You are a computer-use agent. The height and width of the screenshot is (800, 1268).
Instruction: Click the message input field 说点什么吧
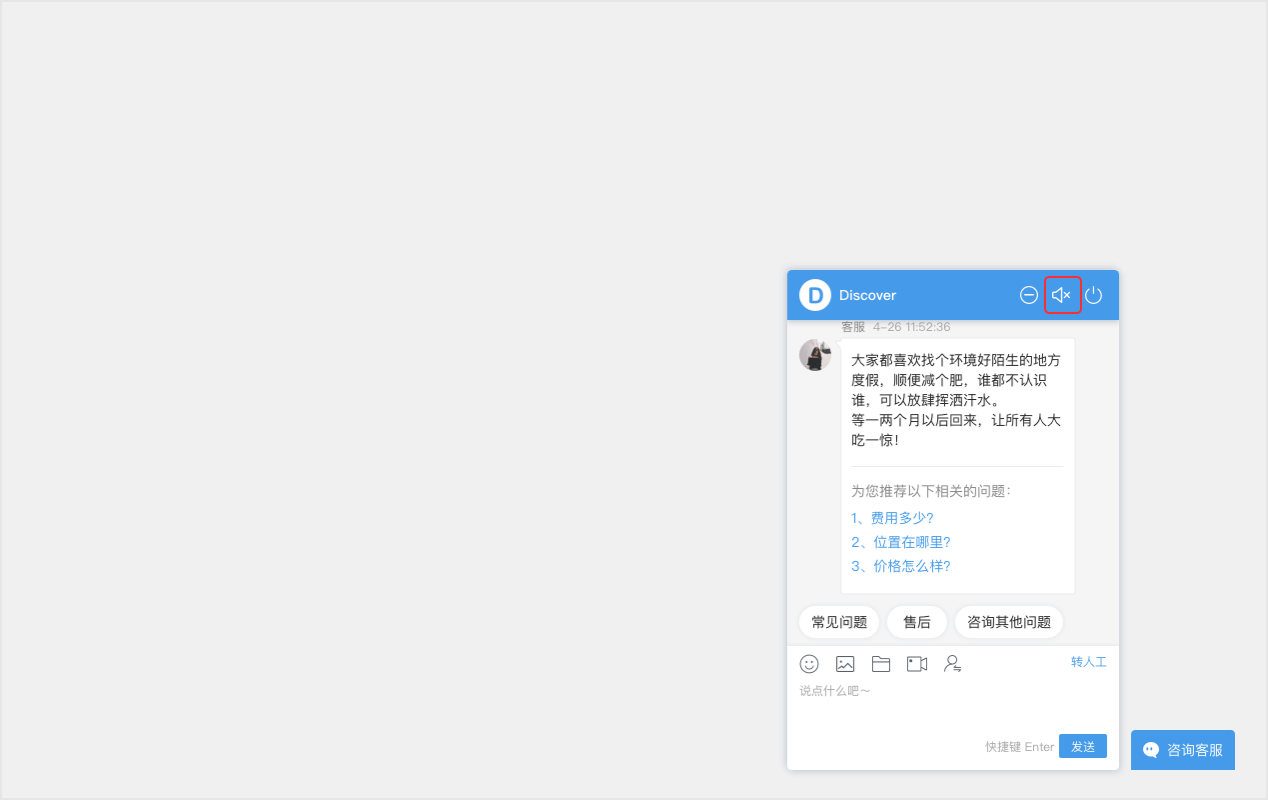point(952,705)
